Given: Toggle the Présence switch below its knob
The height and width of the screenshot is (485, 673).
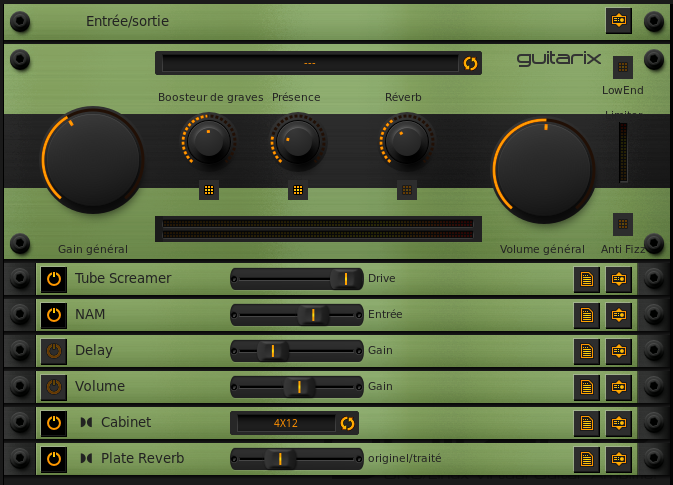Looking at the screenshot, I should point(298,190).
